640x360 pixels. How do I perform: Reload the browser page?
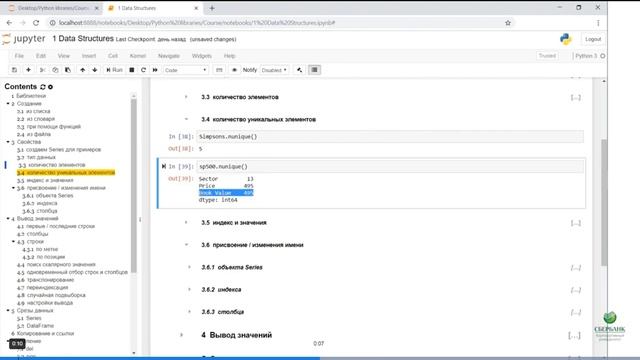(x=36, y=23)
